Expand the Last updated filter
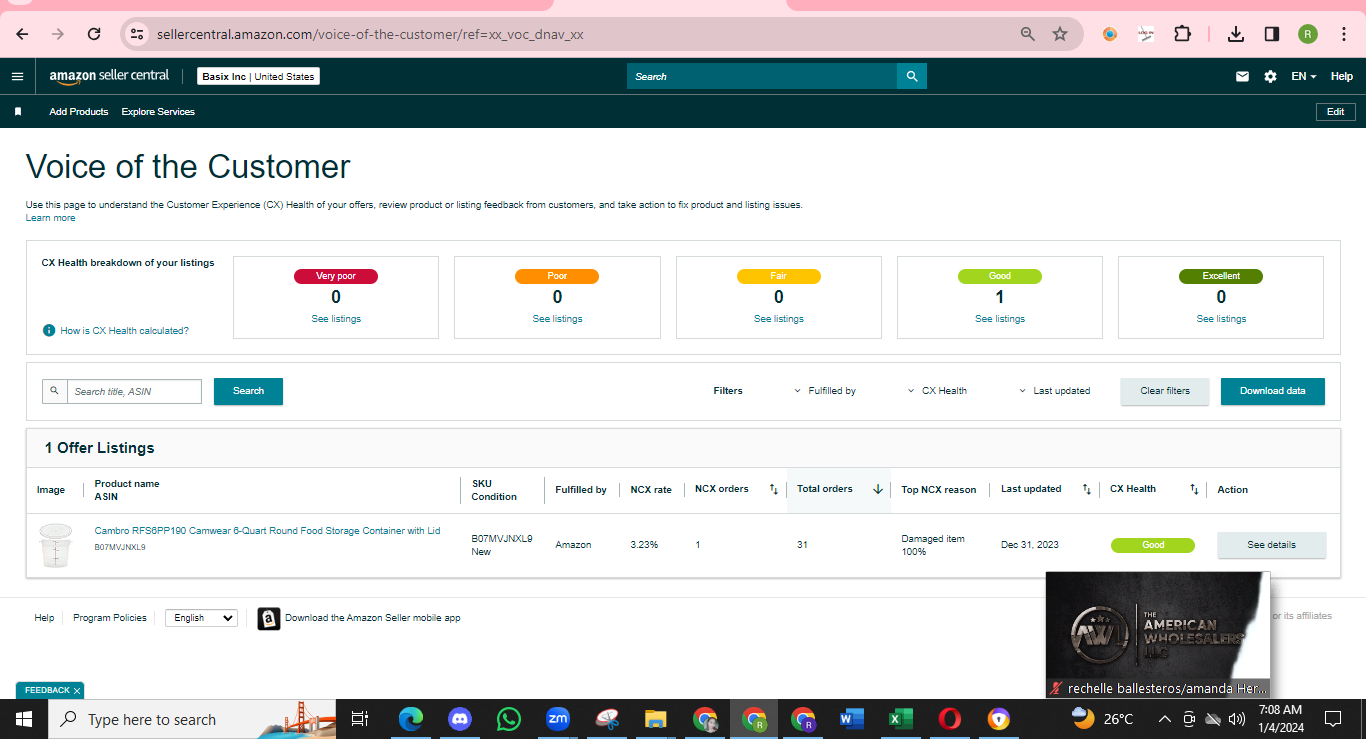The width and height of the screenshot is (1366, 739). [x=1055, y=391]
